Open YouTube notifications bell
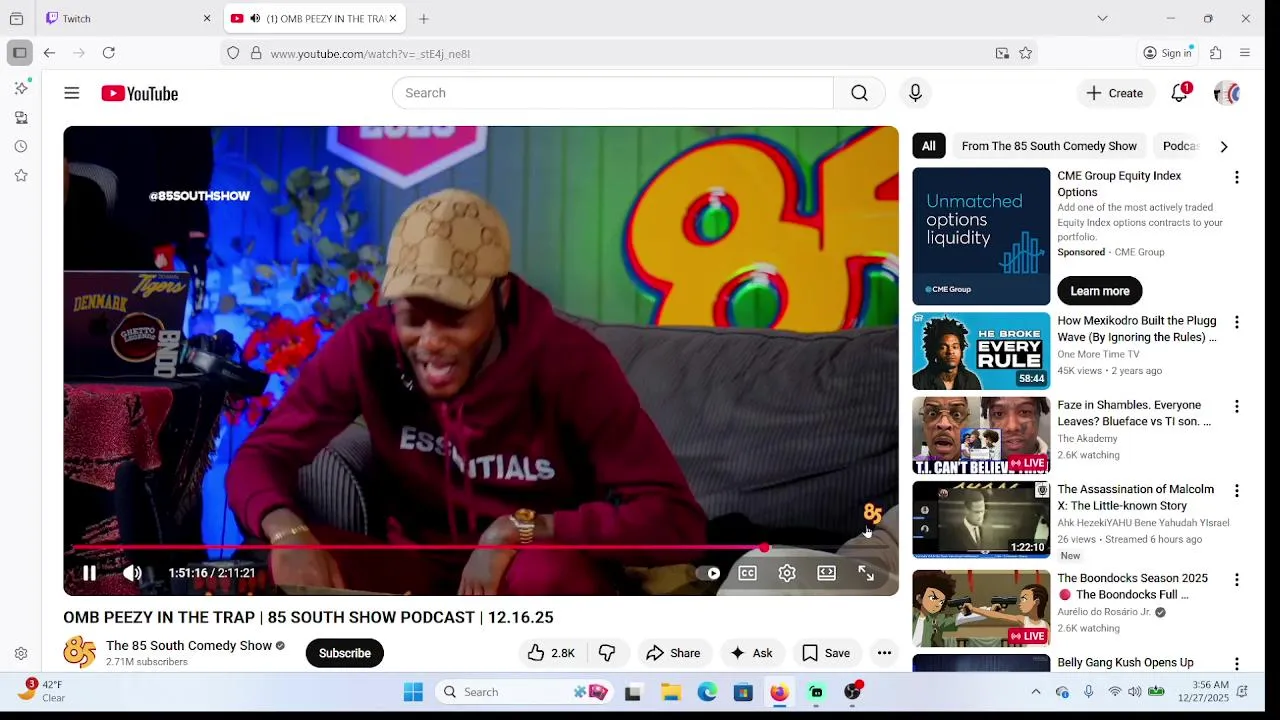The width and height of the screenshot is (1280, 720). [1179, 93]
